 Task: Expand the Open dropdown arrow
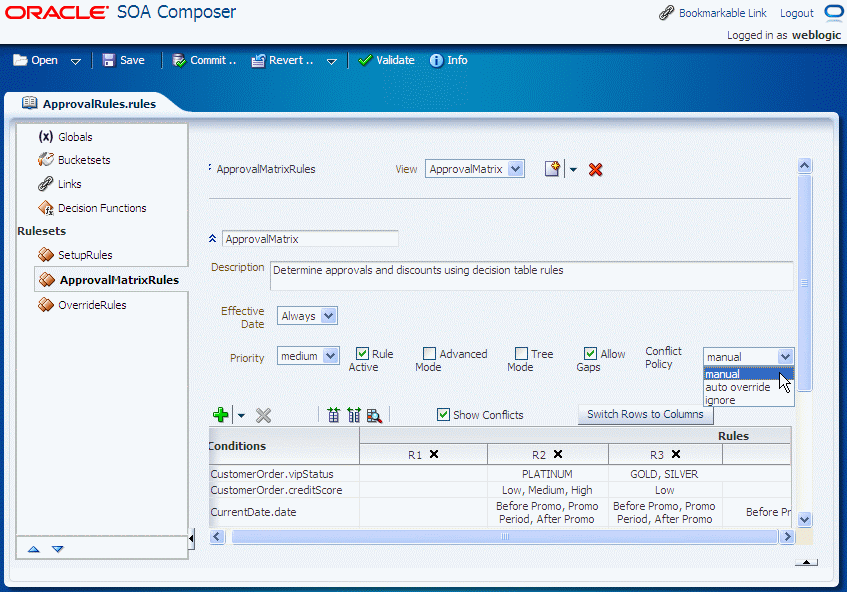pos(76,61)
